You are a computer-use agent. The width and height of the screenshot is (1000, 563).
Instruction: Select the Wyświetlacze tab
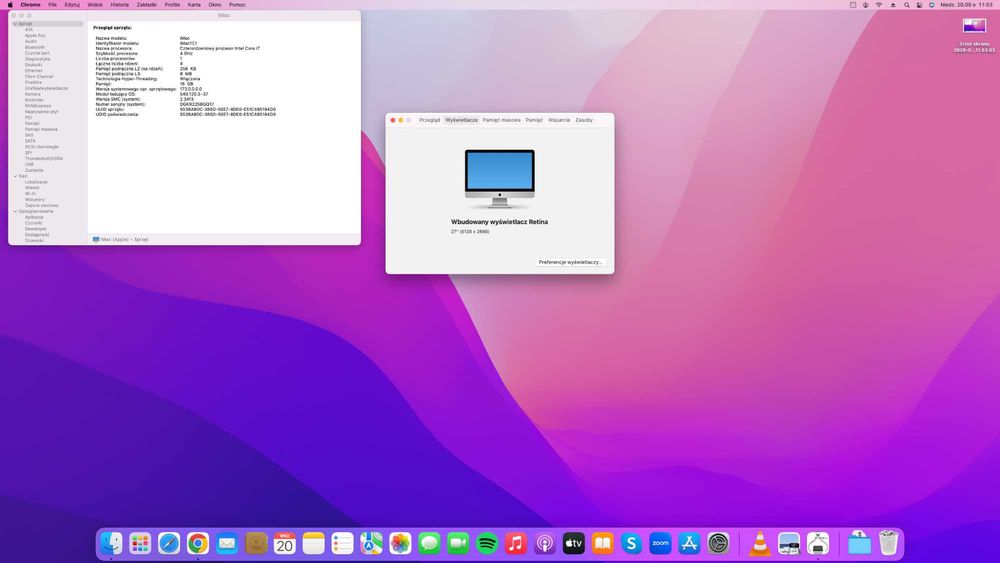tap(461, 120)
